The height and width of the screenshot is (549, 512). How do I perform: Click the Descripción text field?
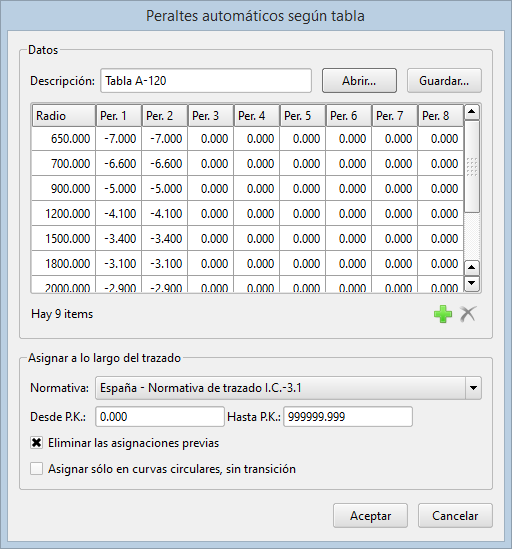click(x=206, y=81)
